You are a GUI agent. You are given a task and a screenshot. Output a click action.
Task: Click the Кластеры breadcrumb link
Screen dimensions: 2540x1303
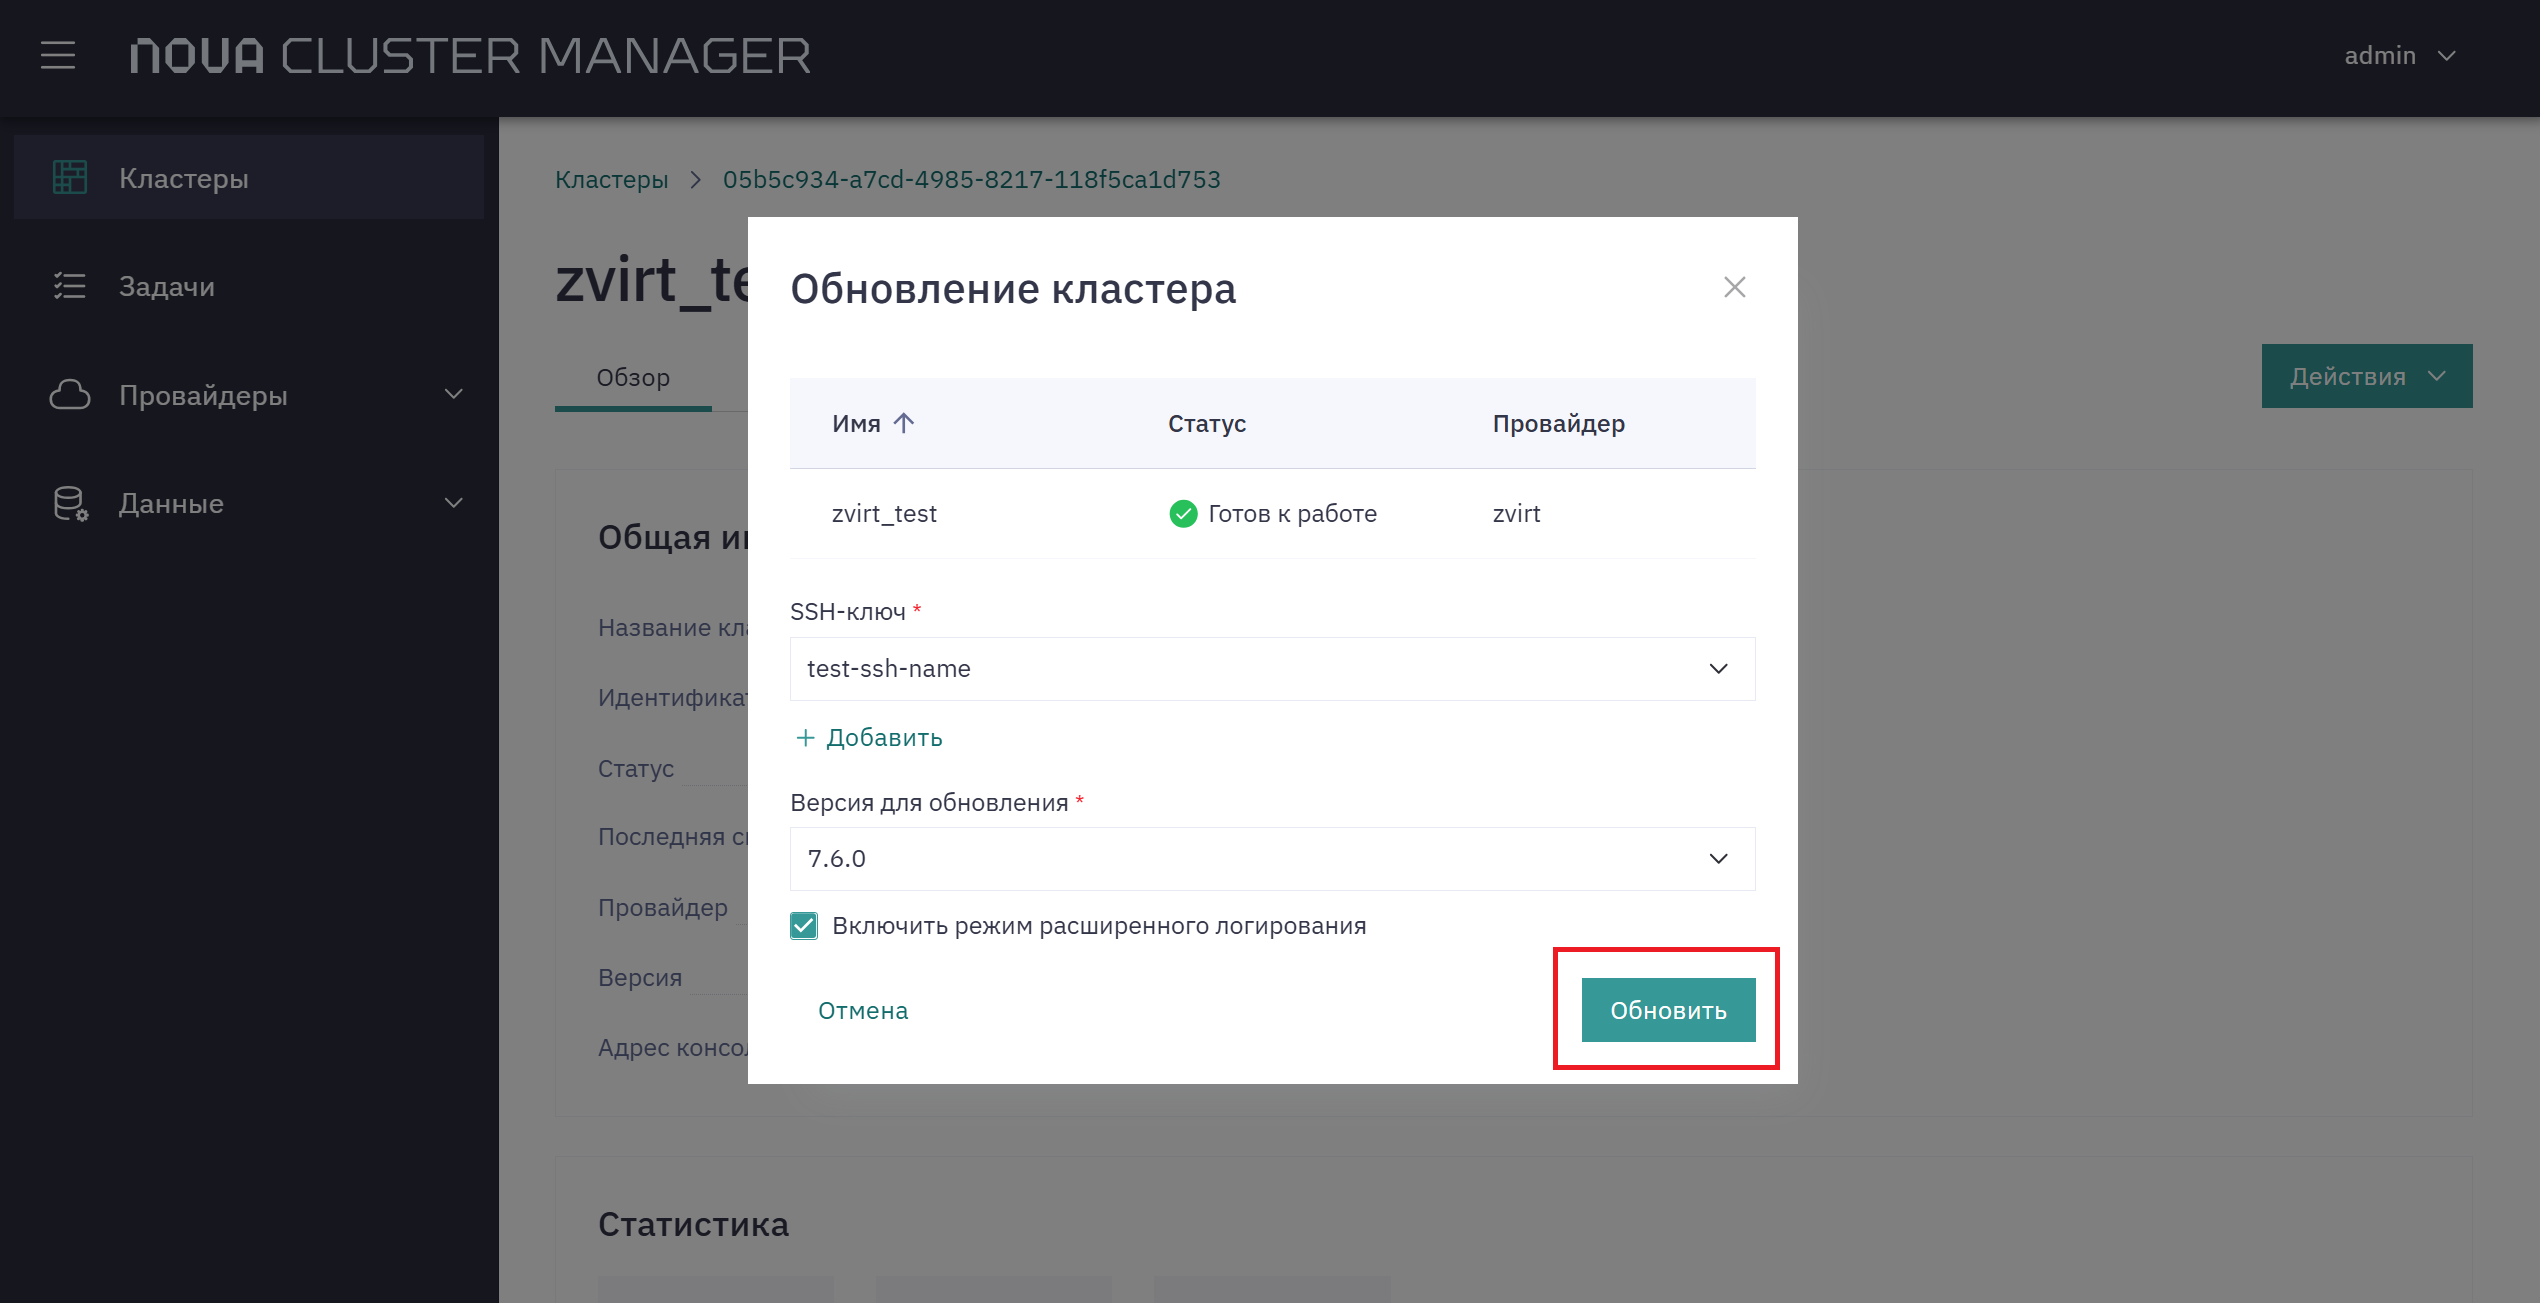click(x=612, y=179)
